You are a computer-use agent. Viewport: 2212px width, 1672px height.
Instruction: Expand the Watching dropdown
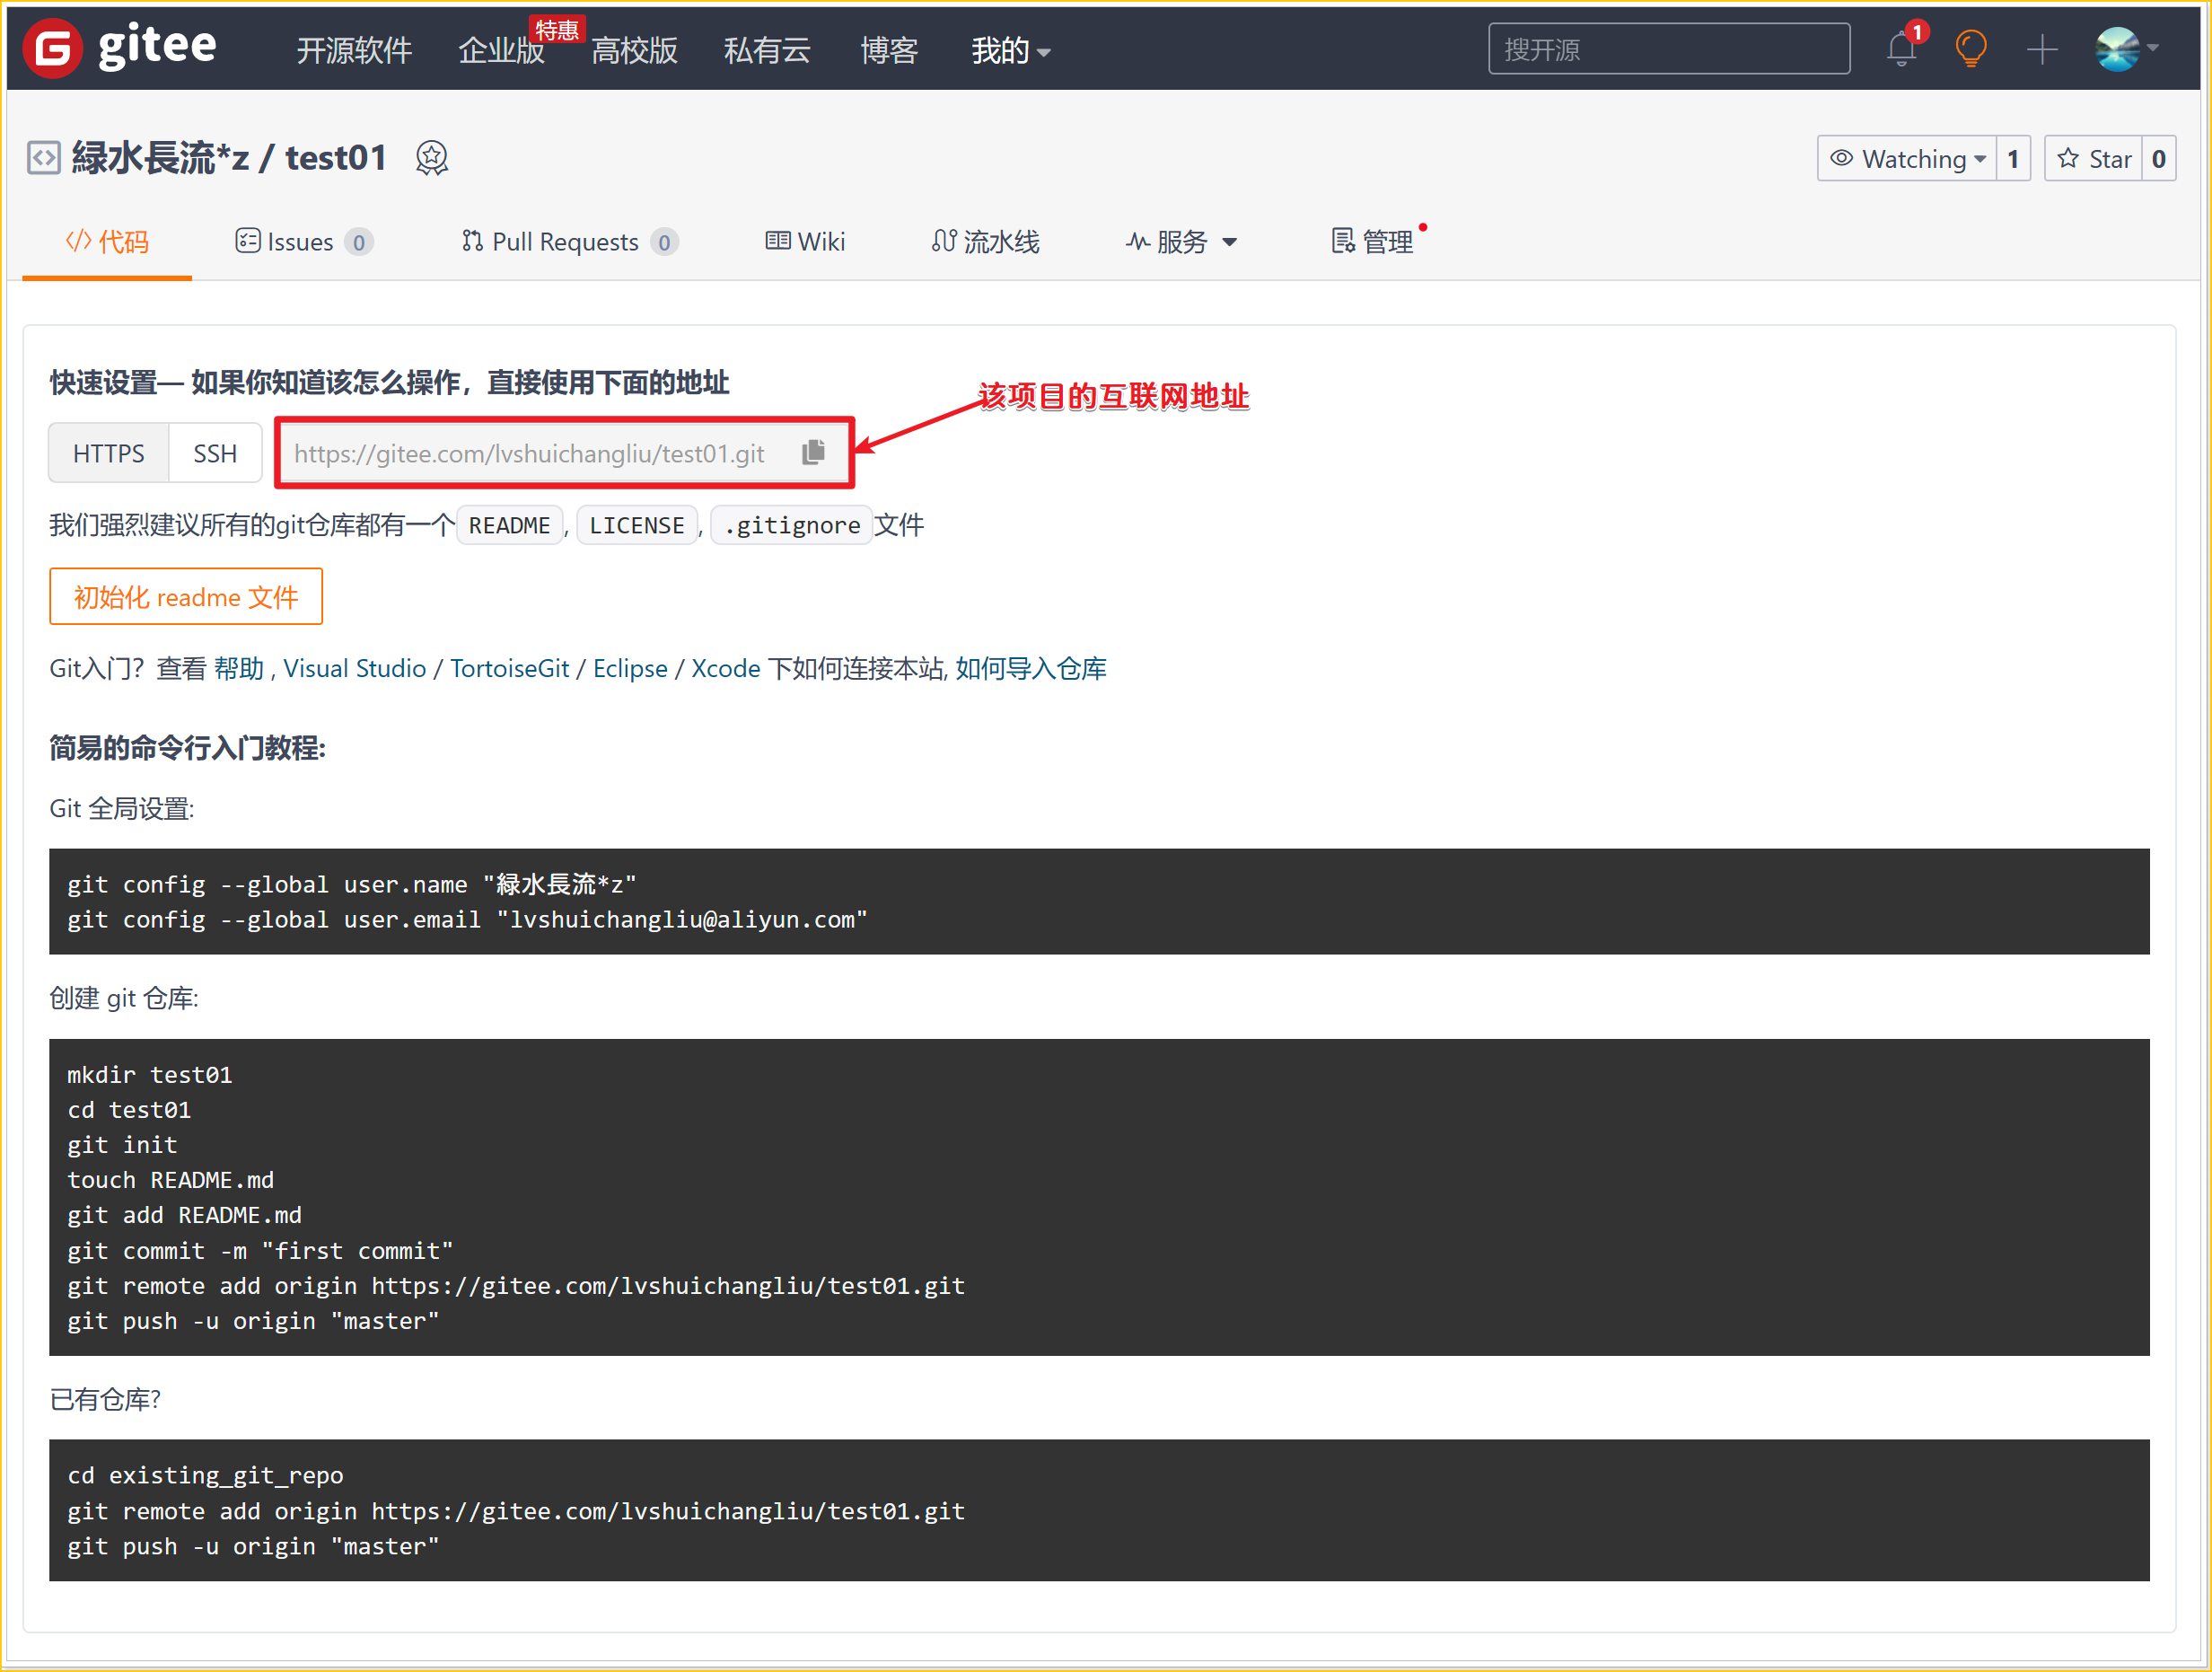[1908, 159]
